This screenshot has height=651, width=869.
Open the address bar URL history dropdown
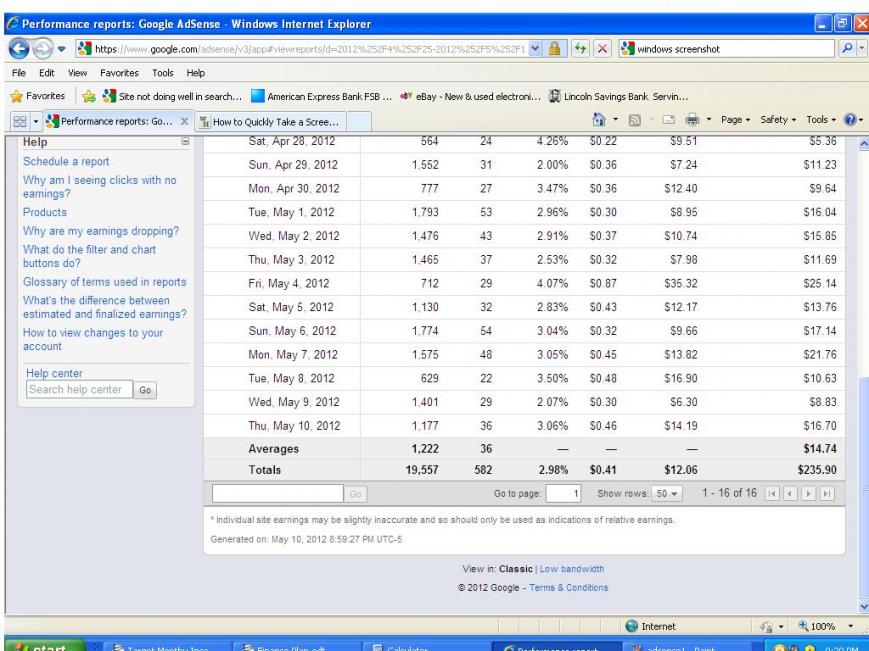click(534, 49)
